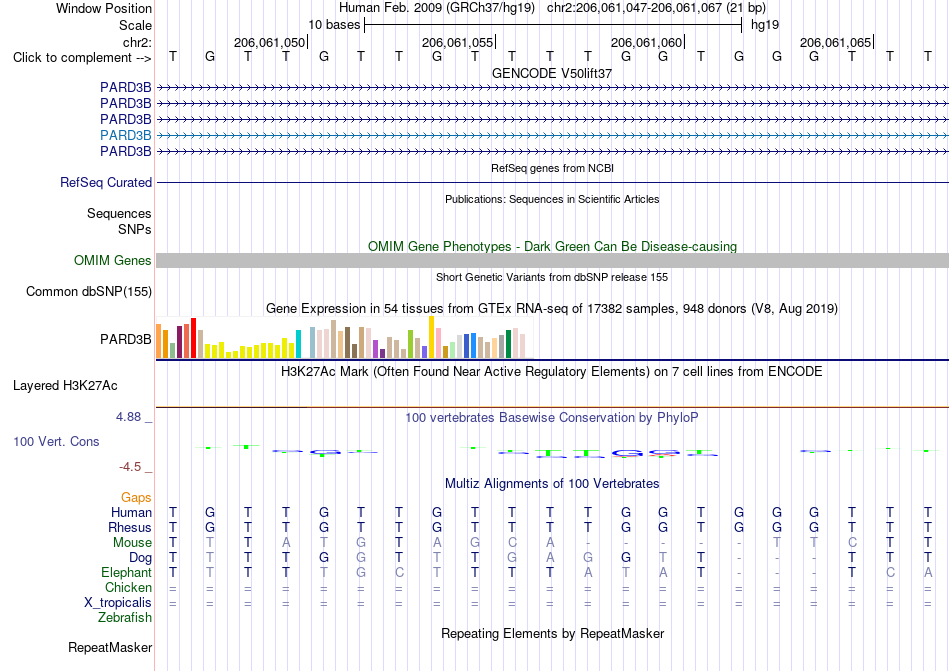
Task: Click the 'Click to complement -->' label
Action: click(x=82, y=58)
